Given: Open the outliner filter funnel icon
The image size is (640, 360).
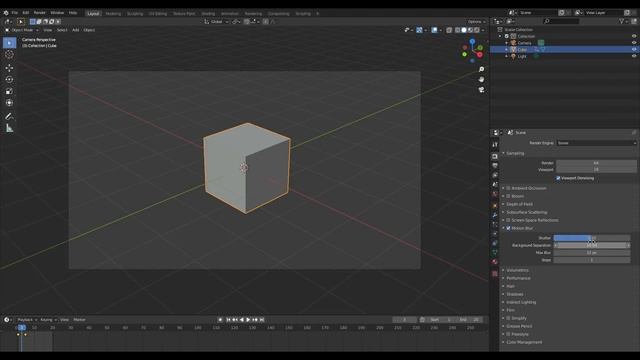Looking at the screenshot, I should [x=621, y=21].
